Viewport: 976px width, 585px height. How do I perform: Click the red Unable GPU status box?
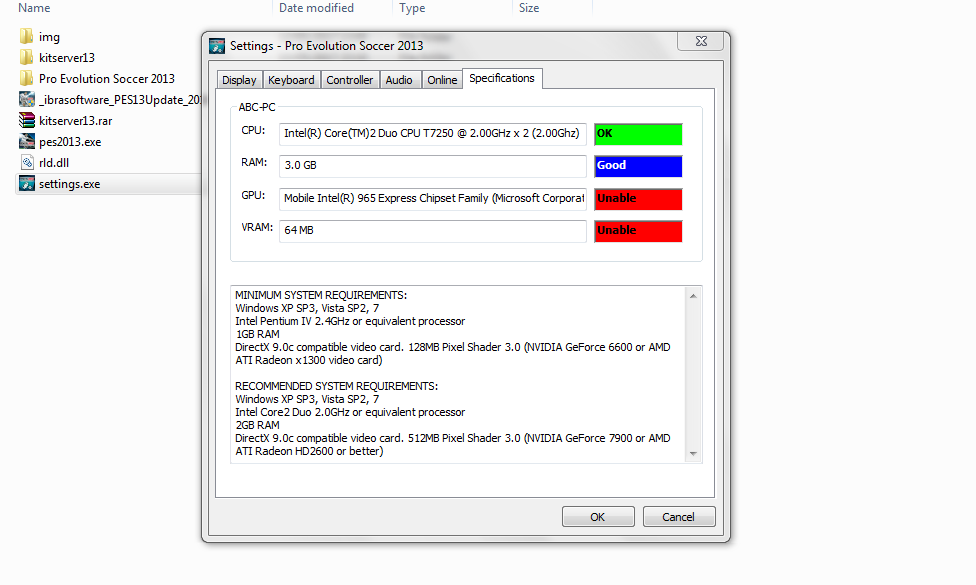(x=638, y=199)
